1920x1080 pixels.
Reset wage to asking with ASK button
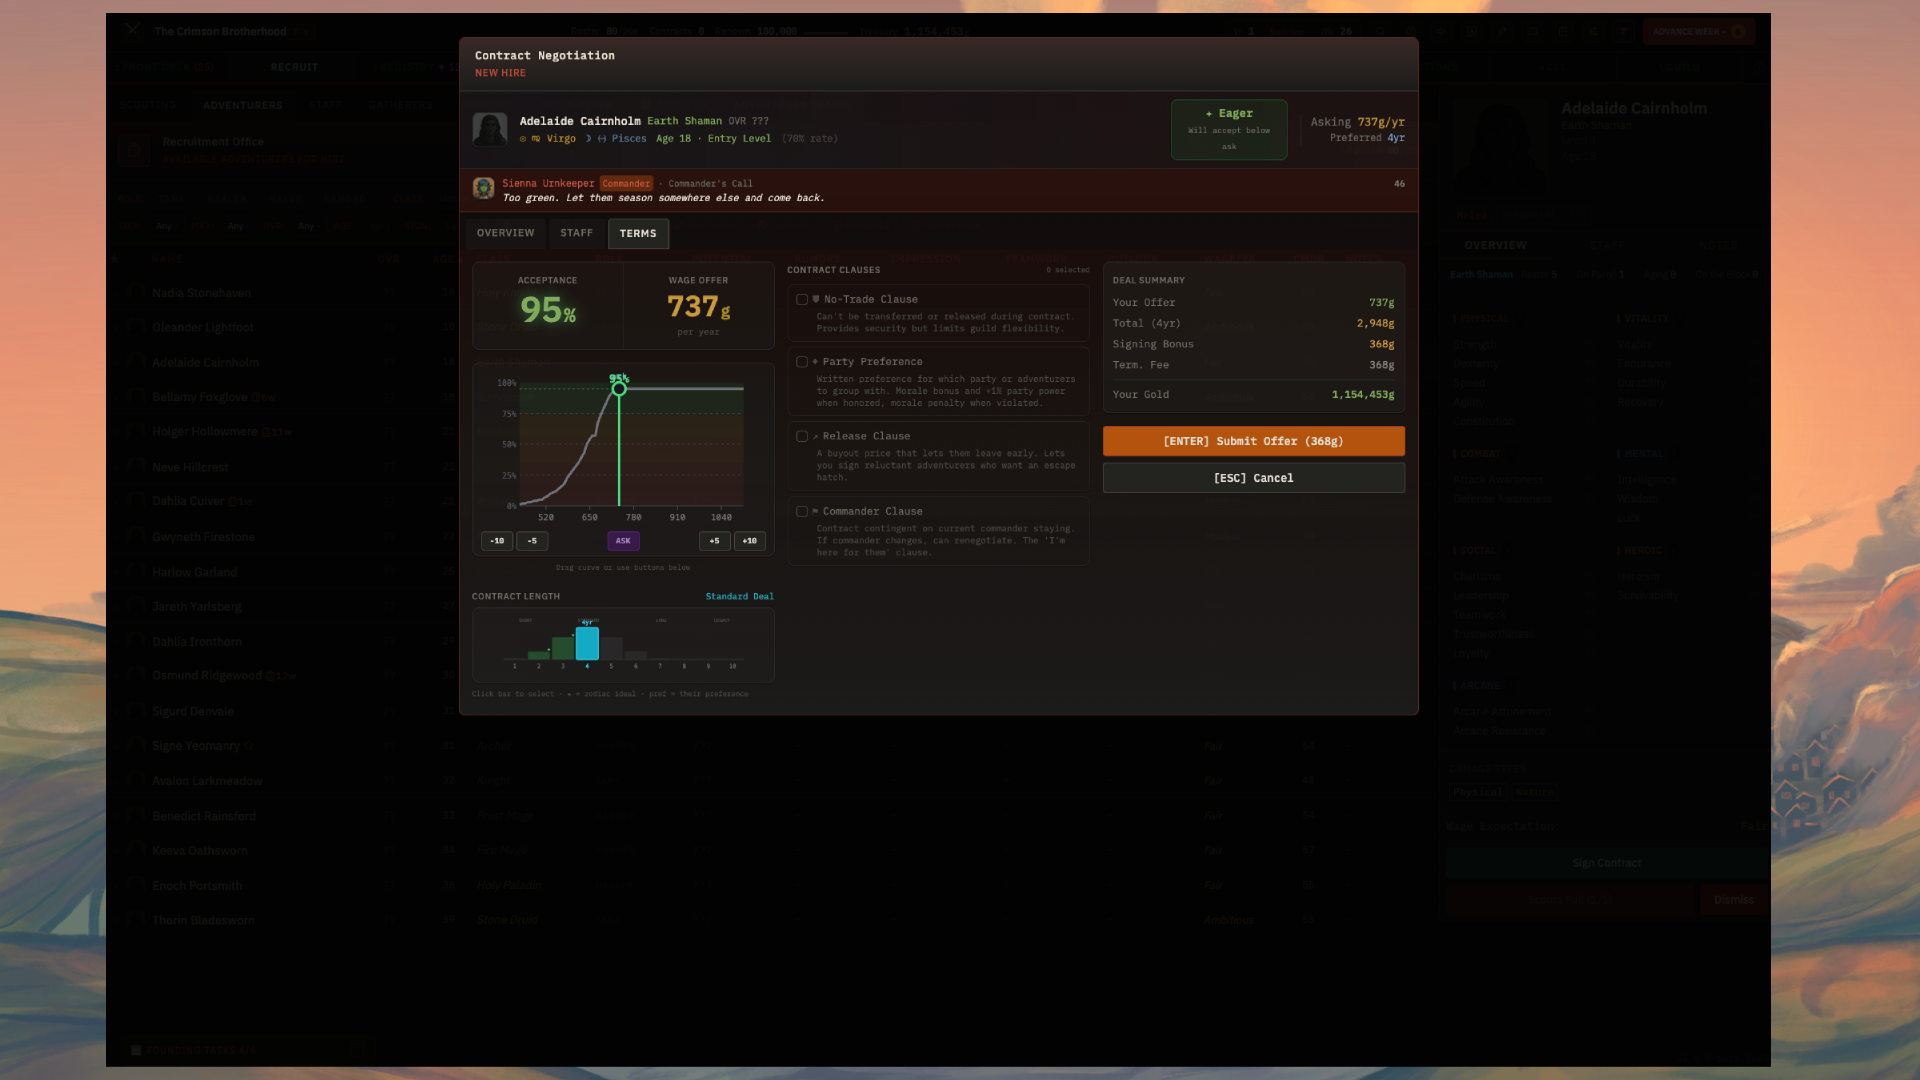(x=623, y=541)
